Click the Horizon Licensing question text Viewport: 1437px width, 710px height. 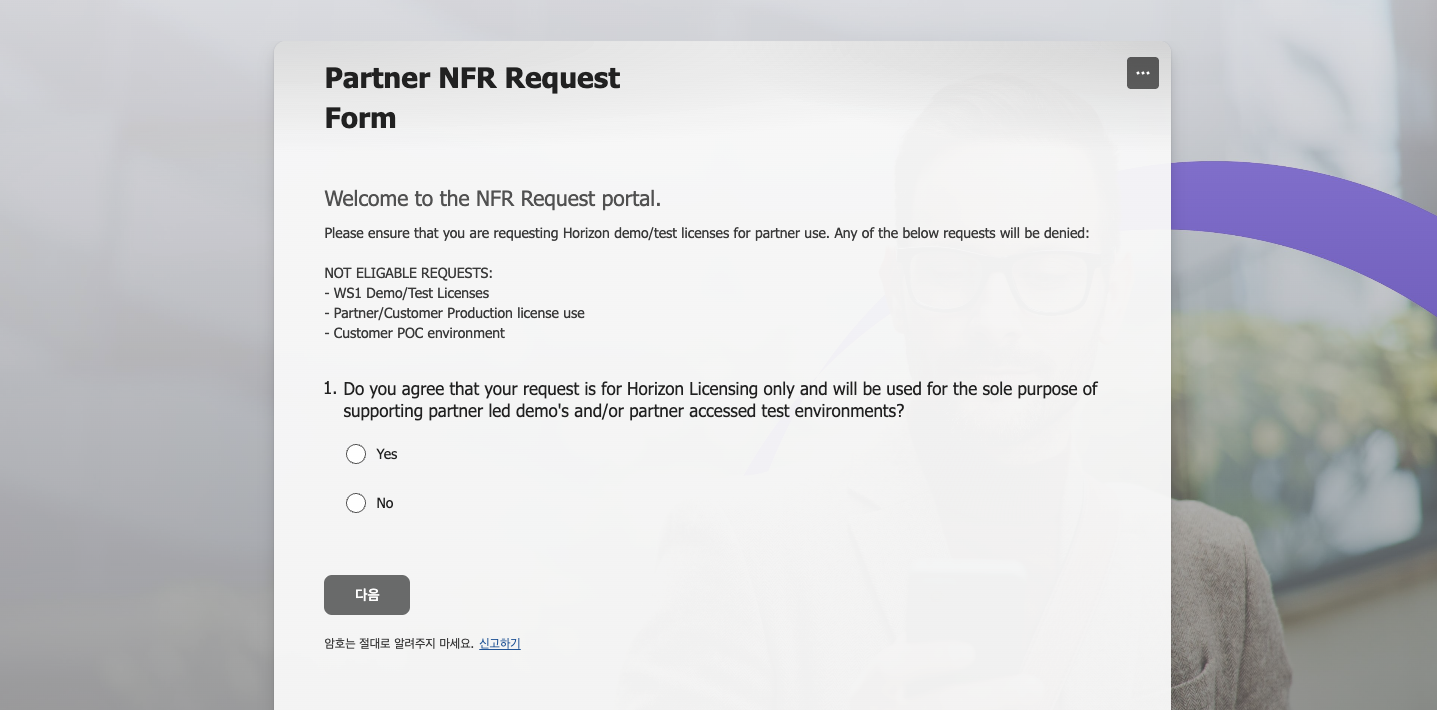[x=720, y=399]
